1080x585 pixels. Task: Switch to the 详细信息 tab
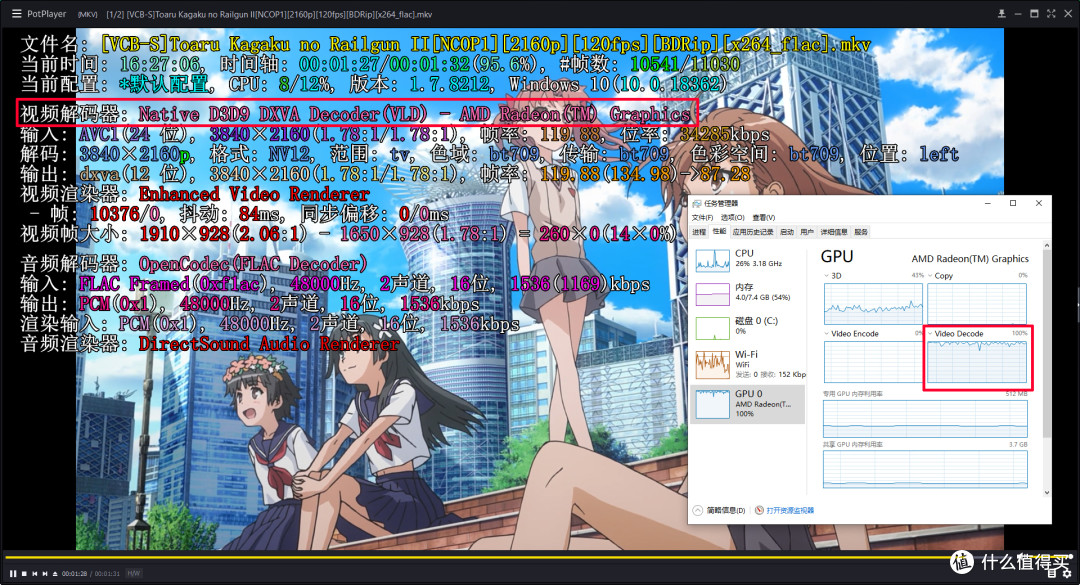point(834,232)
